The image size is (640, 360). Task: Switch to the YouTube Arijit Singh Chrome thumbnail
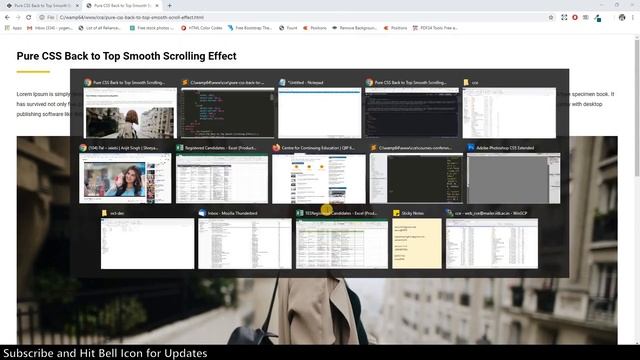125,178
